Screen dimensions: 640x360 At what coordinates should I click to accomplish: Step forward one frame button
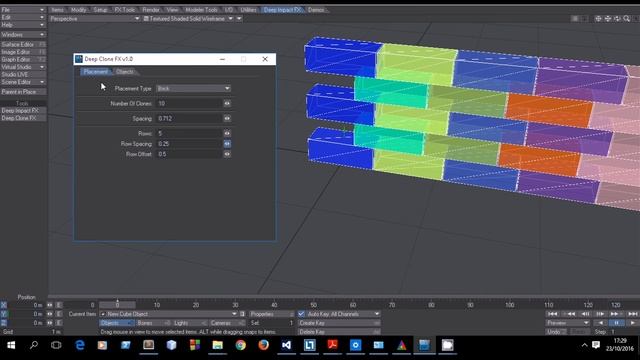pos(600,314)
